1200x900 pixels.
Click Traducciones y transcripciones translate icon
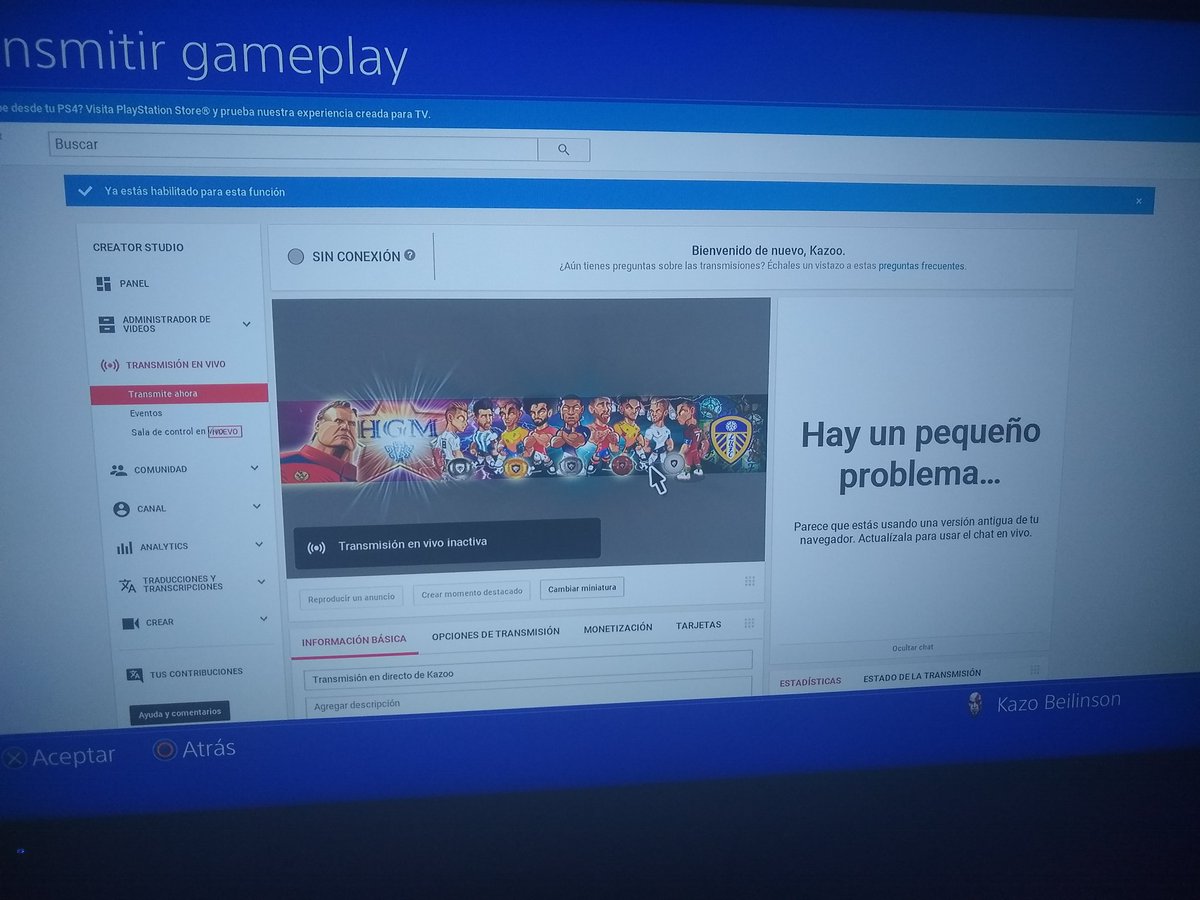point(127,585)
